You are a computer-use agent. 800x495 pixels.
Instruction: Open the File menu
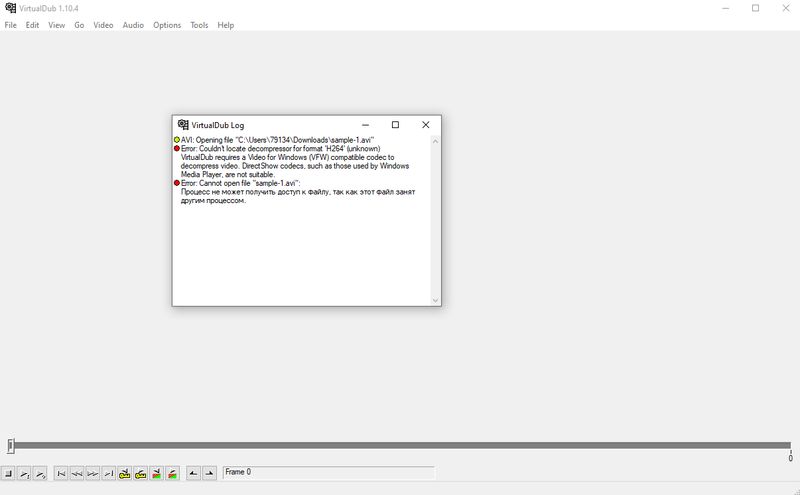click(x=11, y=25)
